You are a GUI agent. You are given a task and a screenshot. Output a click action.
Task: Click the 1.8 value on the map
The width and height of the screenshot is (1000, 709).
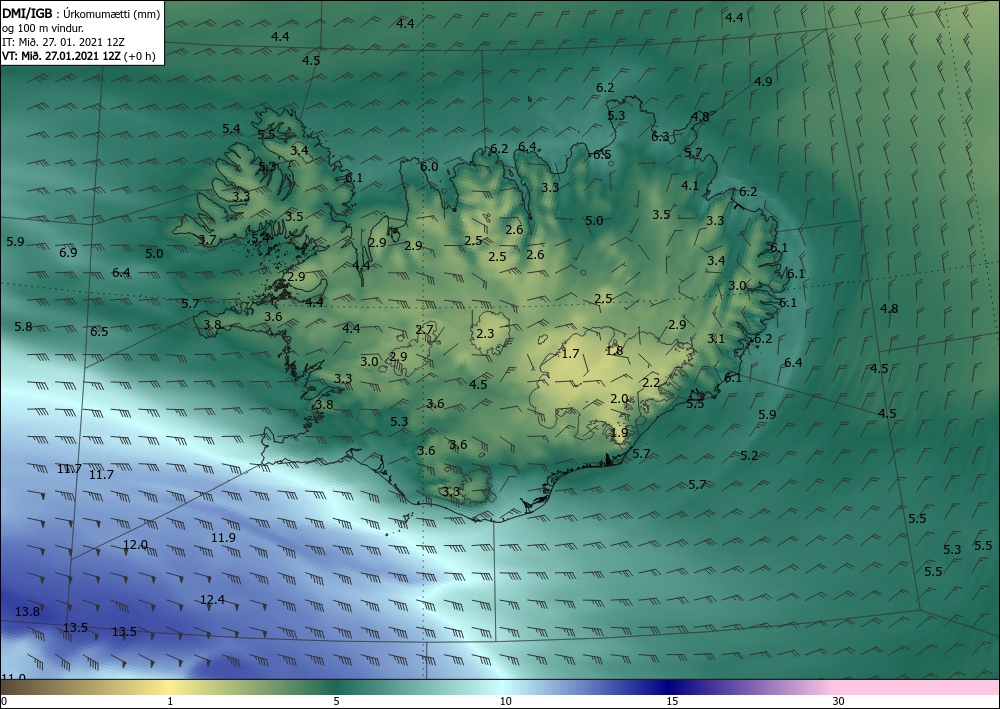tap(614, 351)
